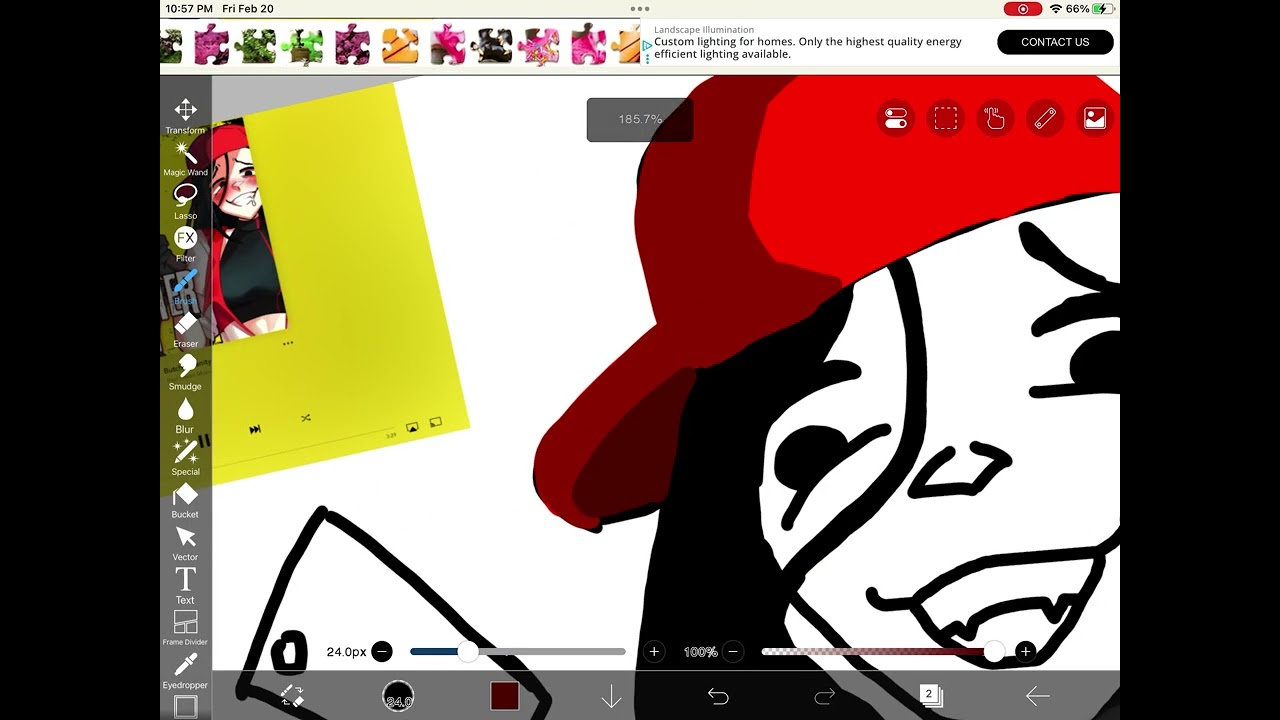This screenshot has height=720, width=1280.
Task: Click the CONTACT US ad button
Action: point(1055,42)
